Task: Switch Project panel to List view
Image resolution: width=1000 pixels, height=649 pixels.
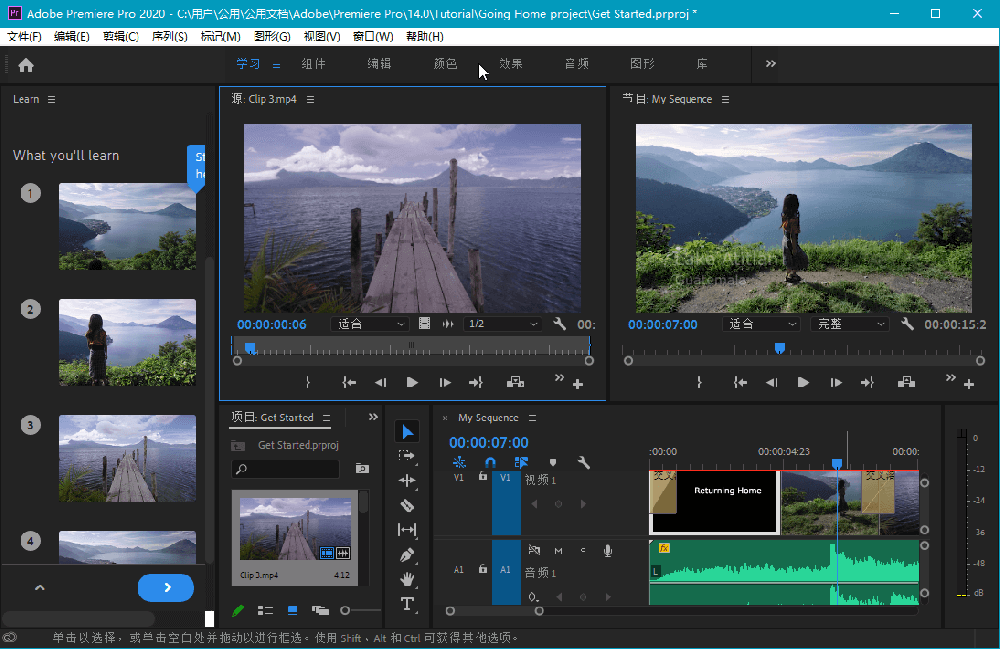Action: click(x=265, y=610)
